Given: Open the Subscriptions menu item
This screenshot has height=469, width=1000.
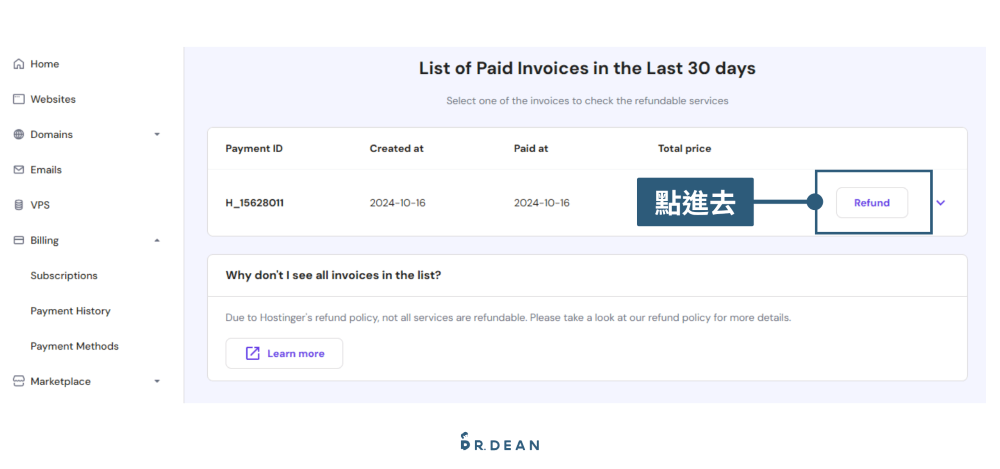Looking at the screenshot, I should click(64, 276).
